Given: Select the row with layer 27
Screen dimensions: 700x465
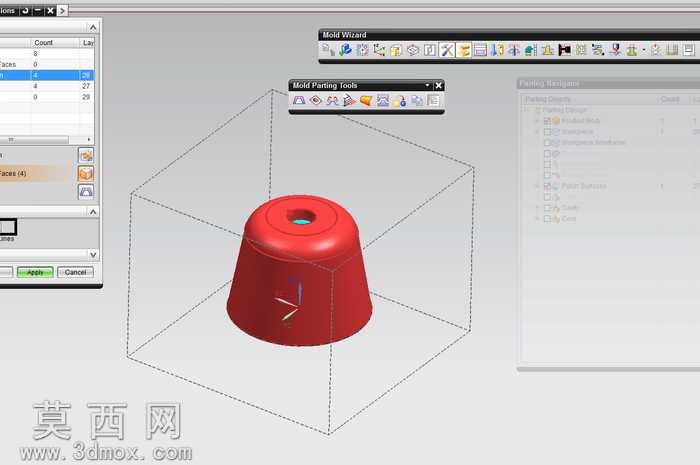Looking at the screenshot, I should tap(47, 86).
